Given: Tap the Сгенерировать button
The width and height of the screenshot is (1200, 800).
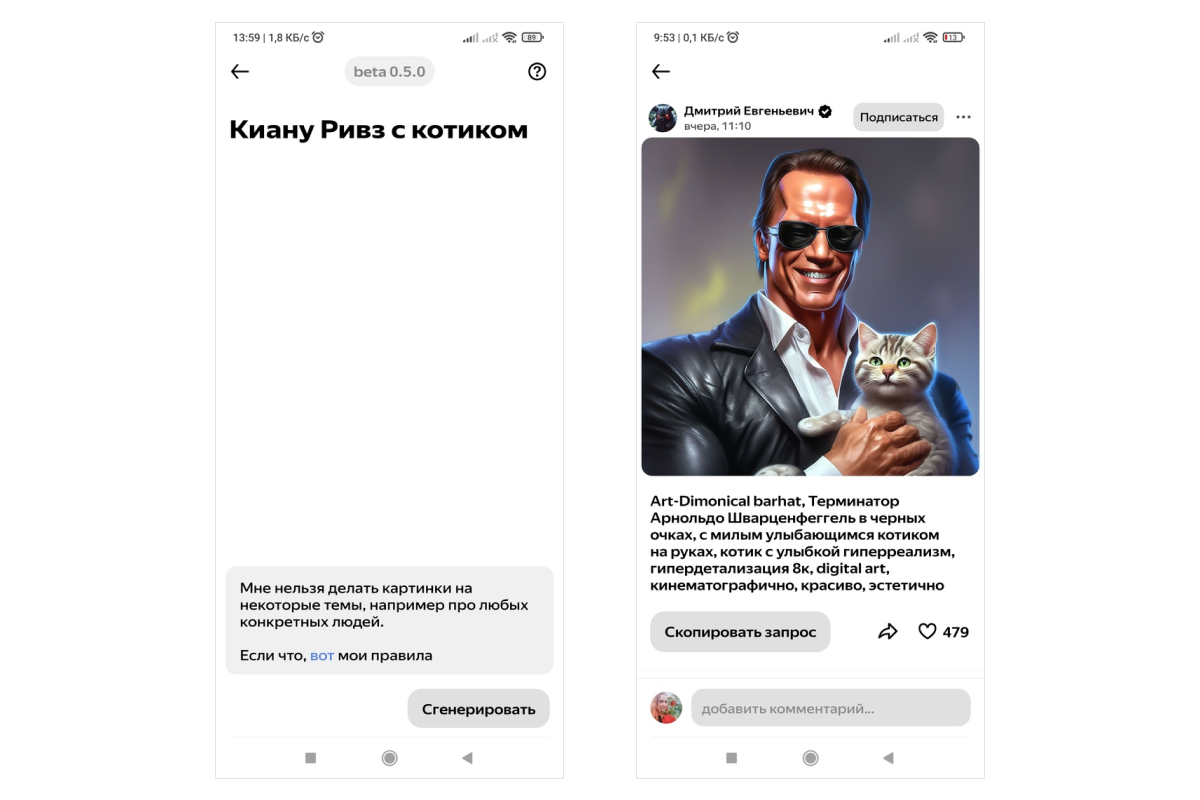Looking at the screenshot, I should (x=478, y=709).
